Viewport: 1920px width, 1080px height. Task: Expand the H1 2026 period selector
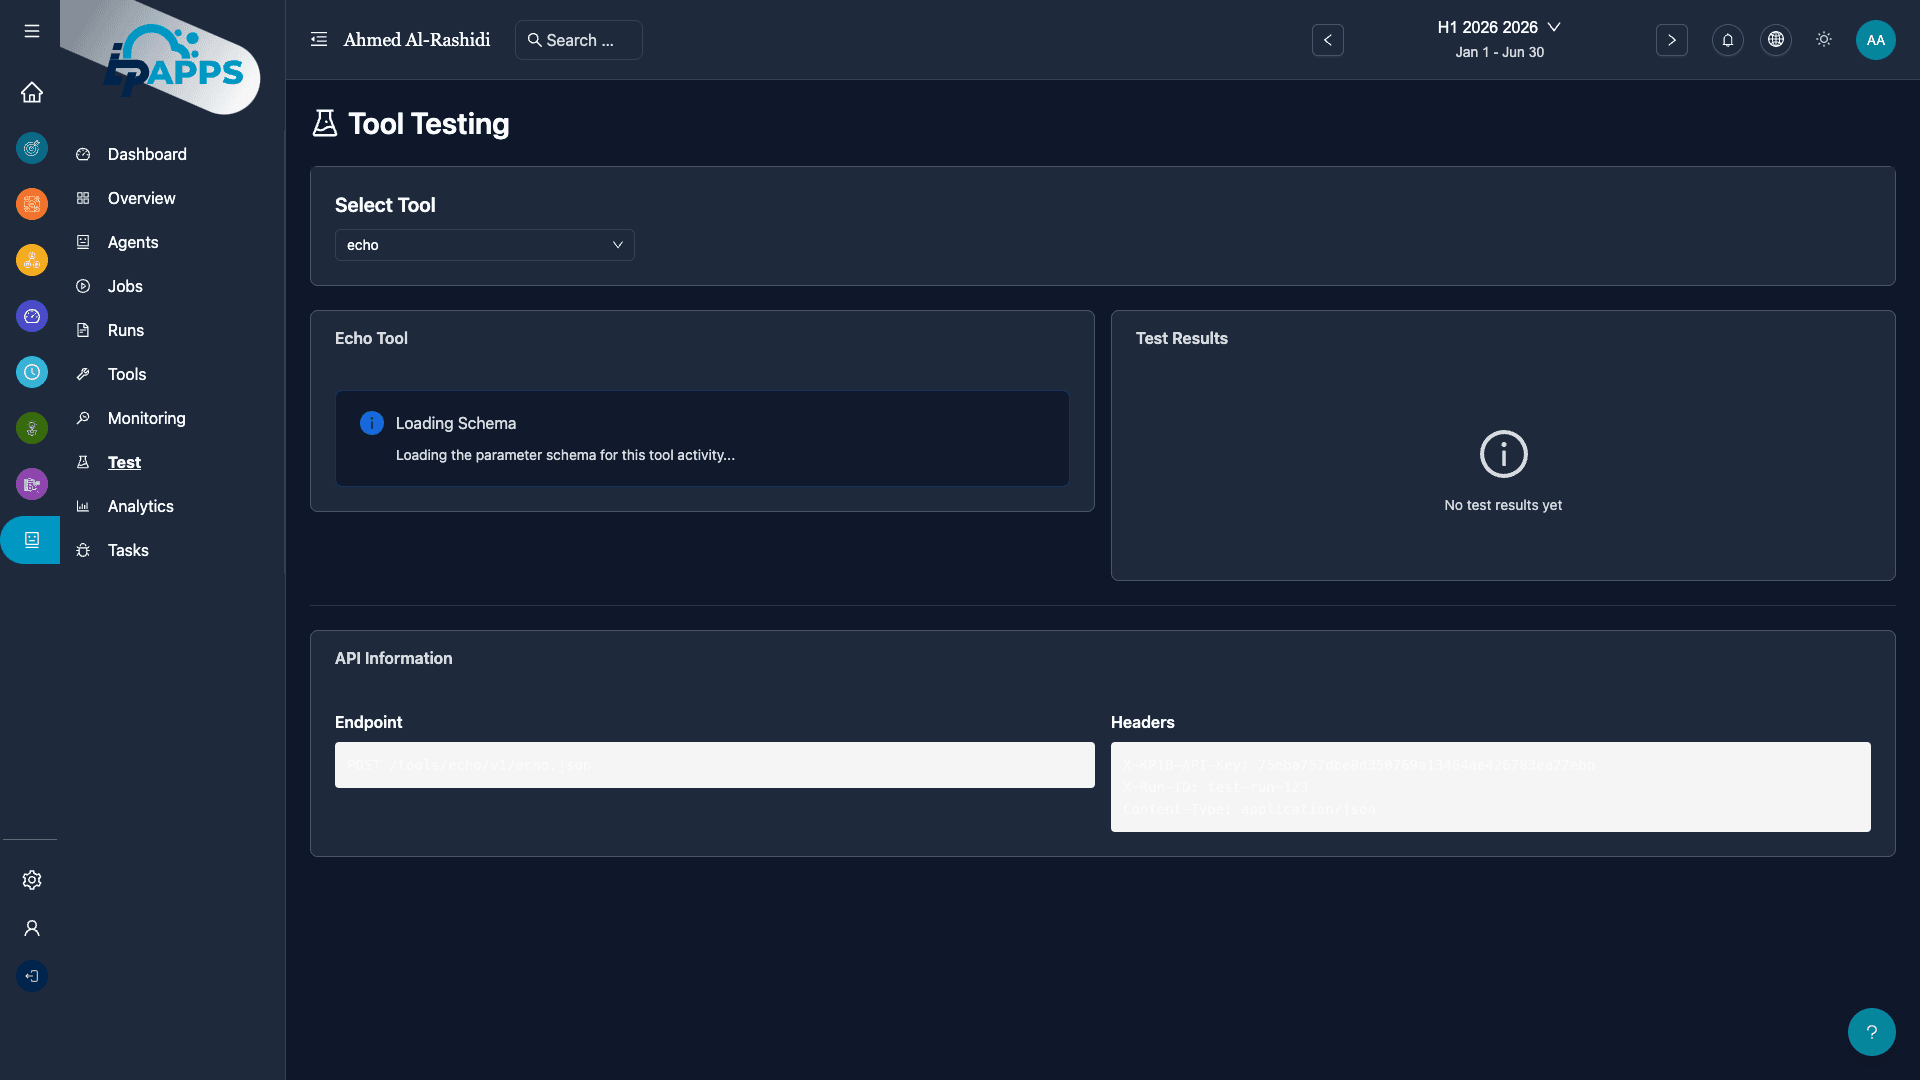click(x=1499, y=27)
